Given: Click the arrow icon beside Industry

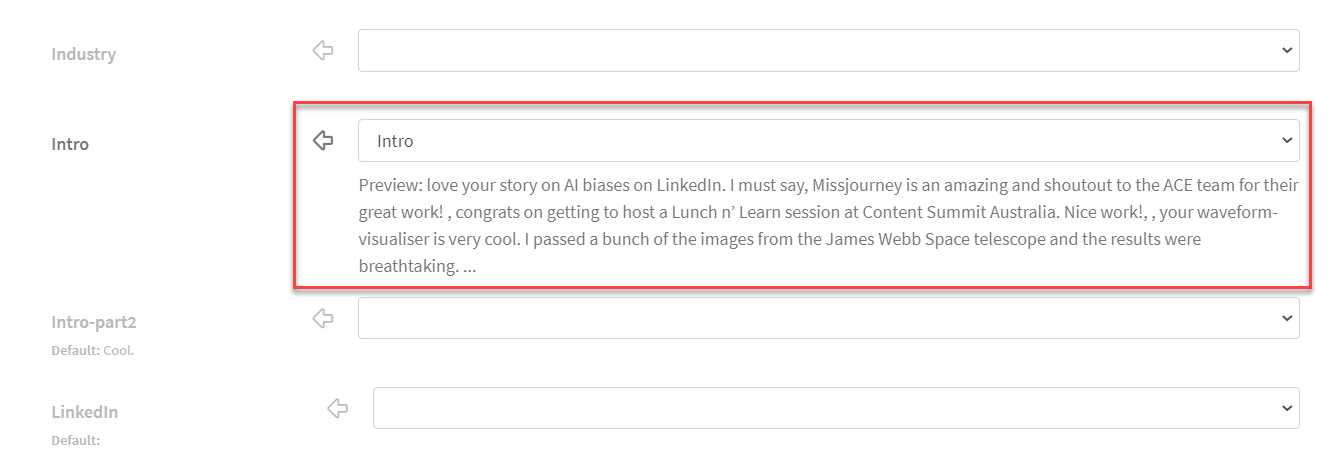Looking at the screenshot, I should (x=322, y=50).
